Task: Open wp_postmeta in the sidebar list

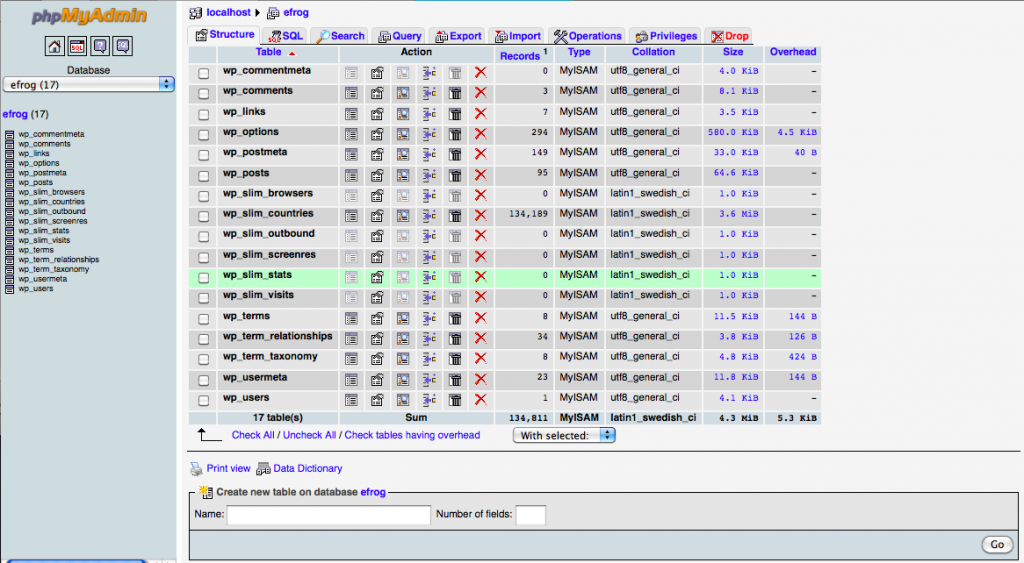Action: [x=42, y=173]
